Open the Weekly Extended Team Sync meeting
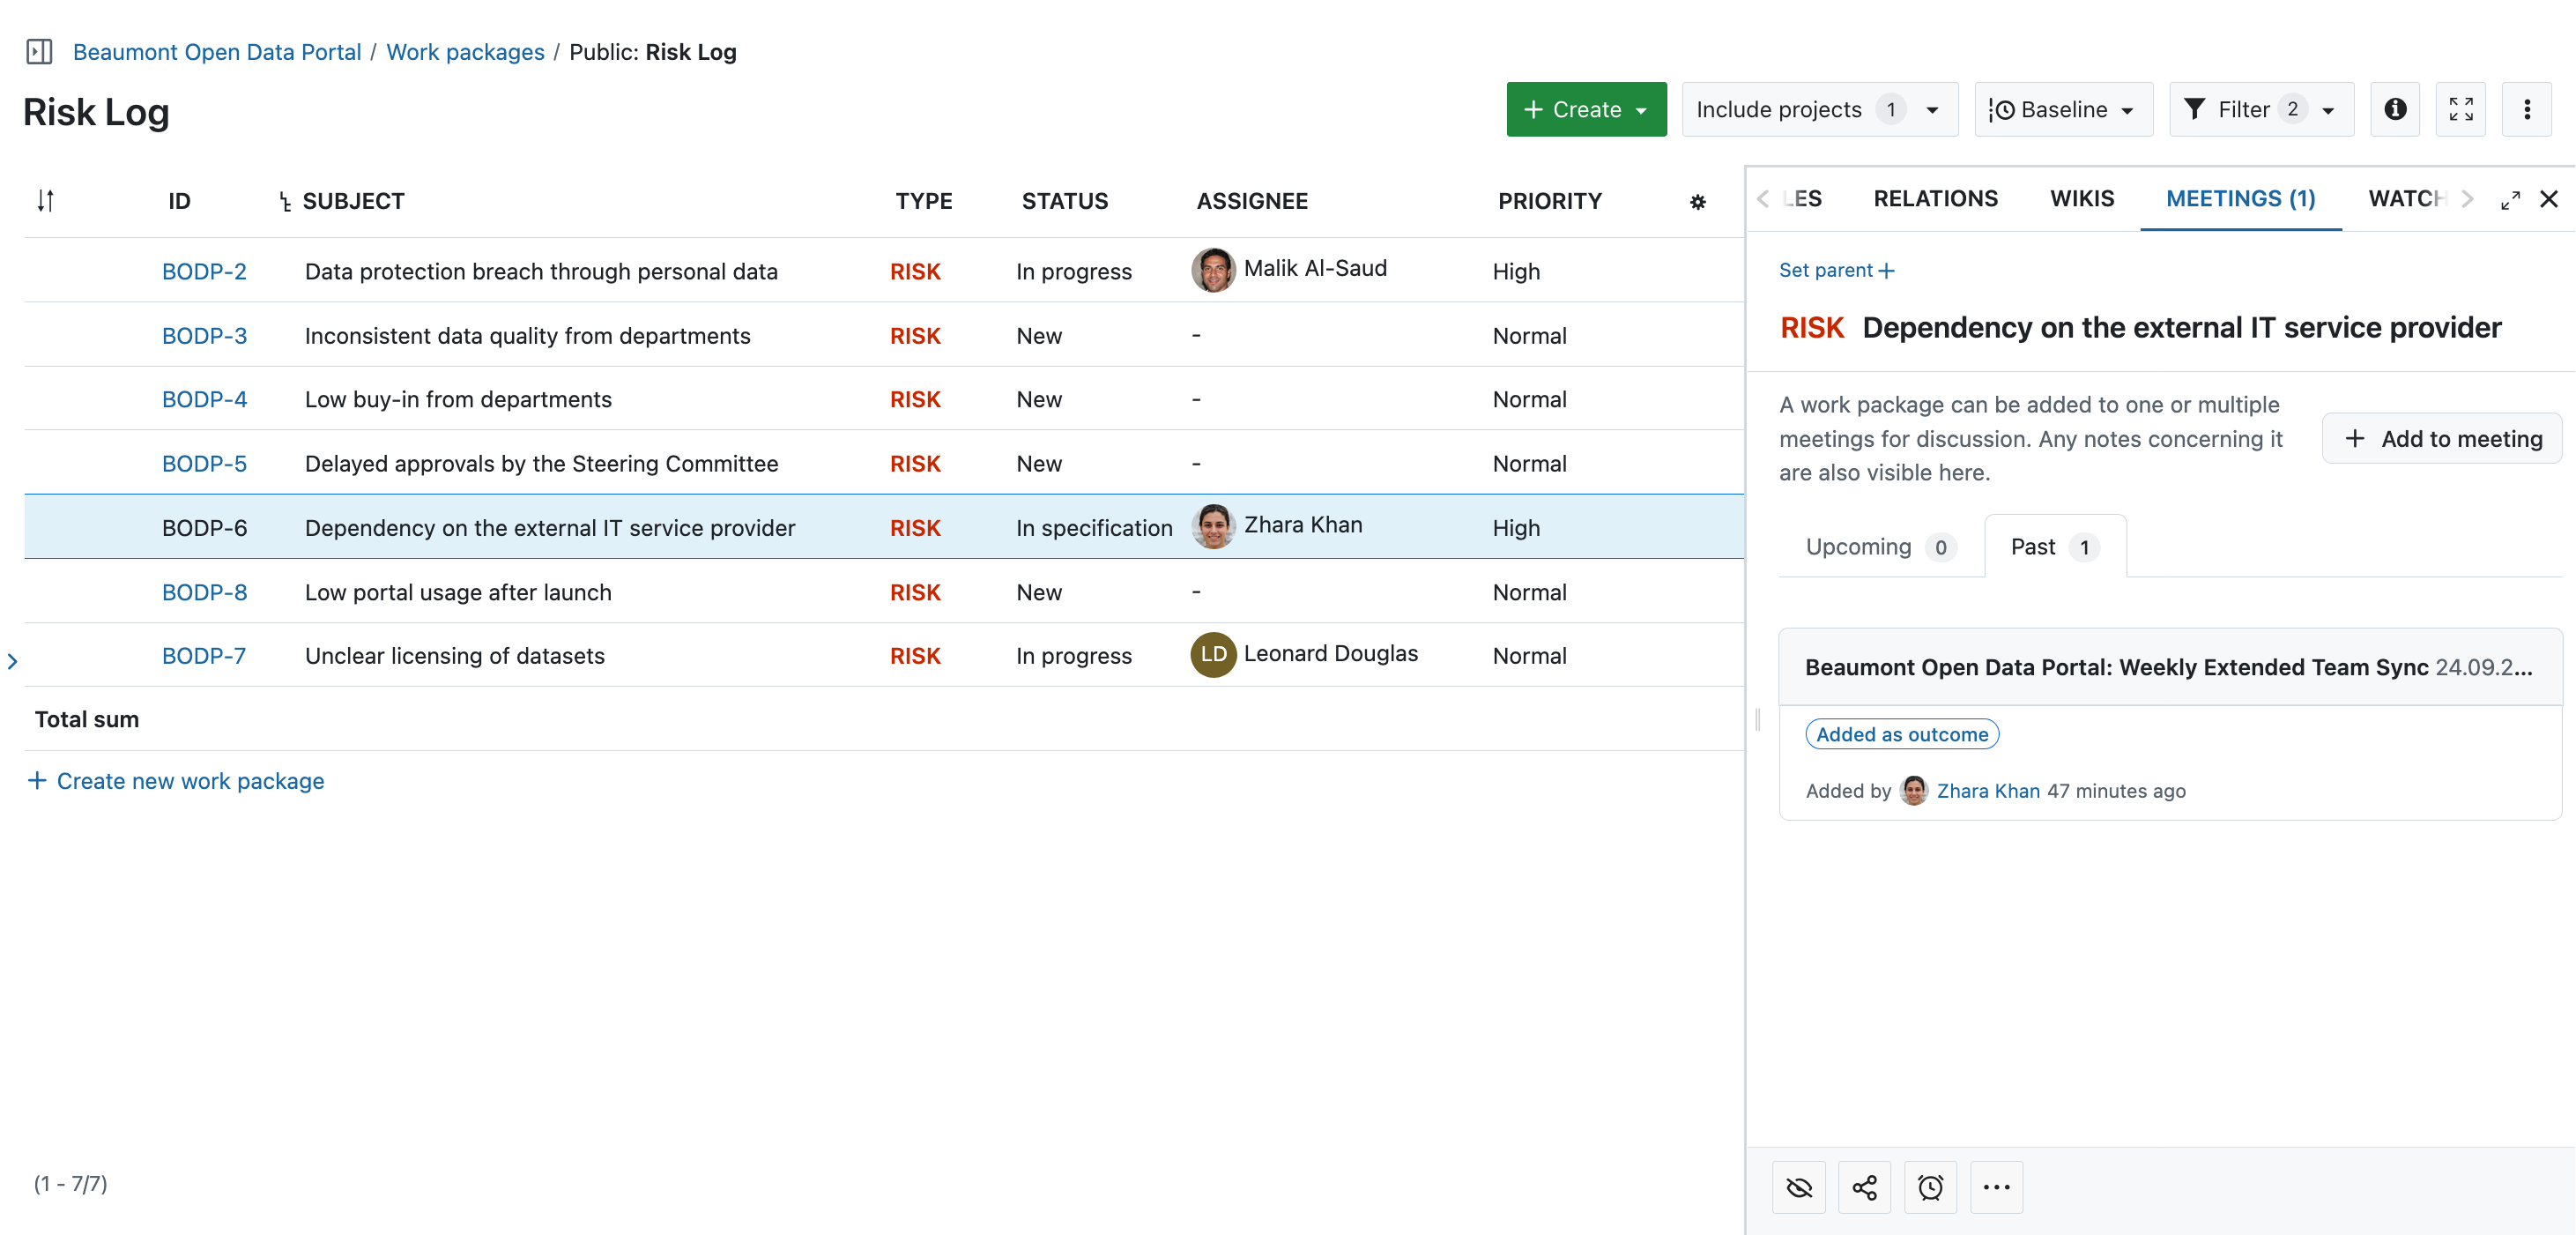This screenshot has height=1235, width=2576. click(x=2116, y=667)
